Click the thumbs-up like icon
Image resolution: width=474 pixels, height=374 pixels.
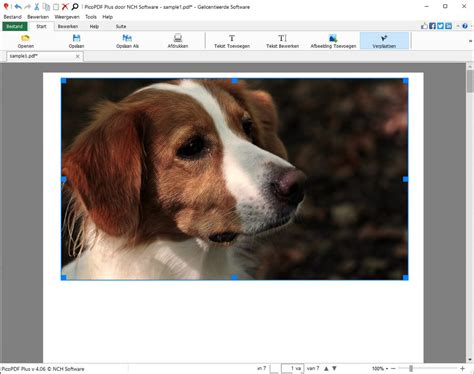(424, 26)
